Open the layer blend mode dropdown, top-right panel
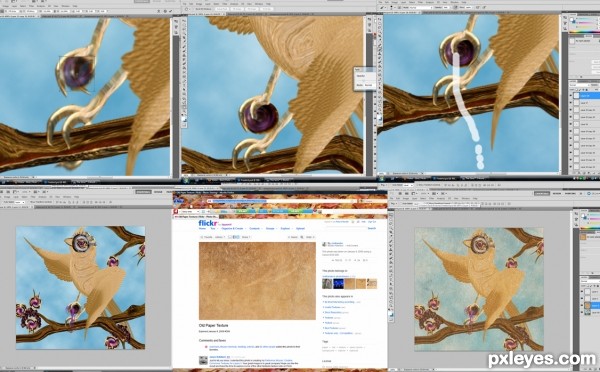 click(x=579, y=85)
